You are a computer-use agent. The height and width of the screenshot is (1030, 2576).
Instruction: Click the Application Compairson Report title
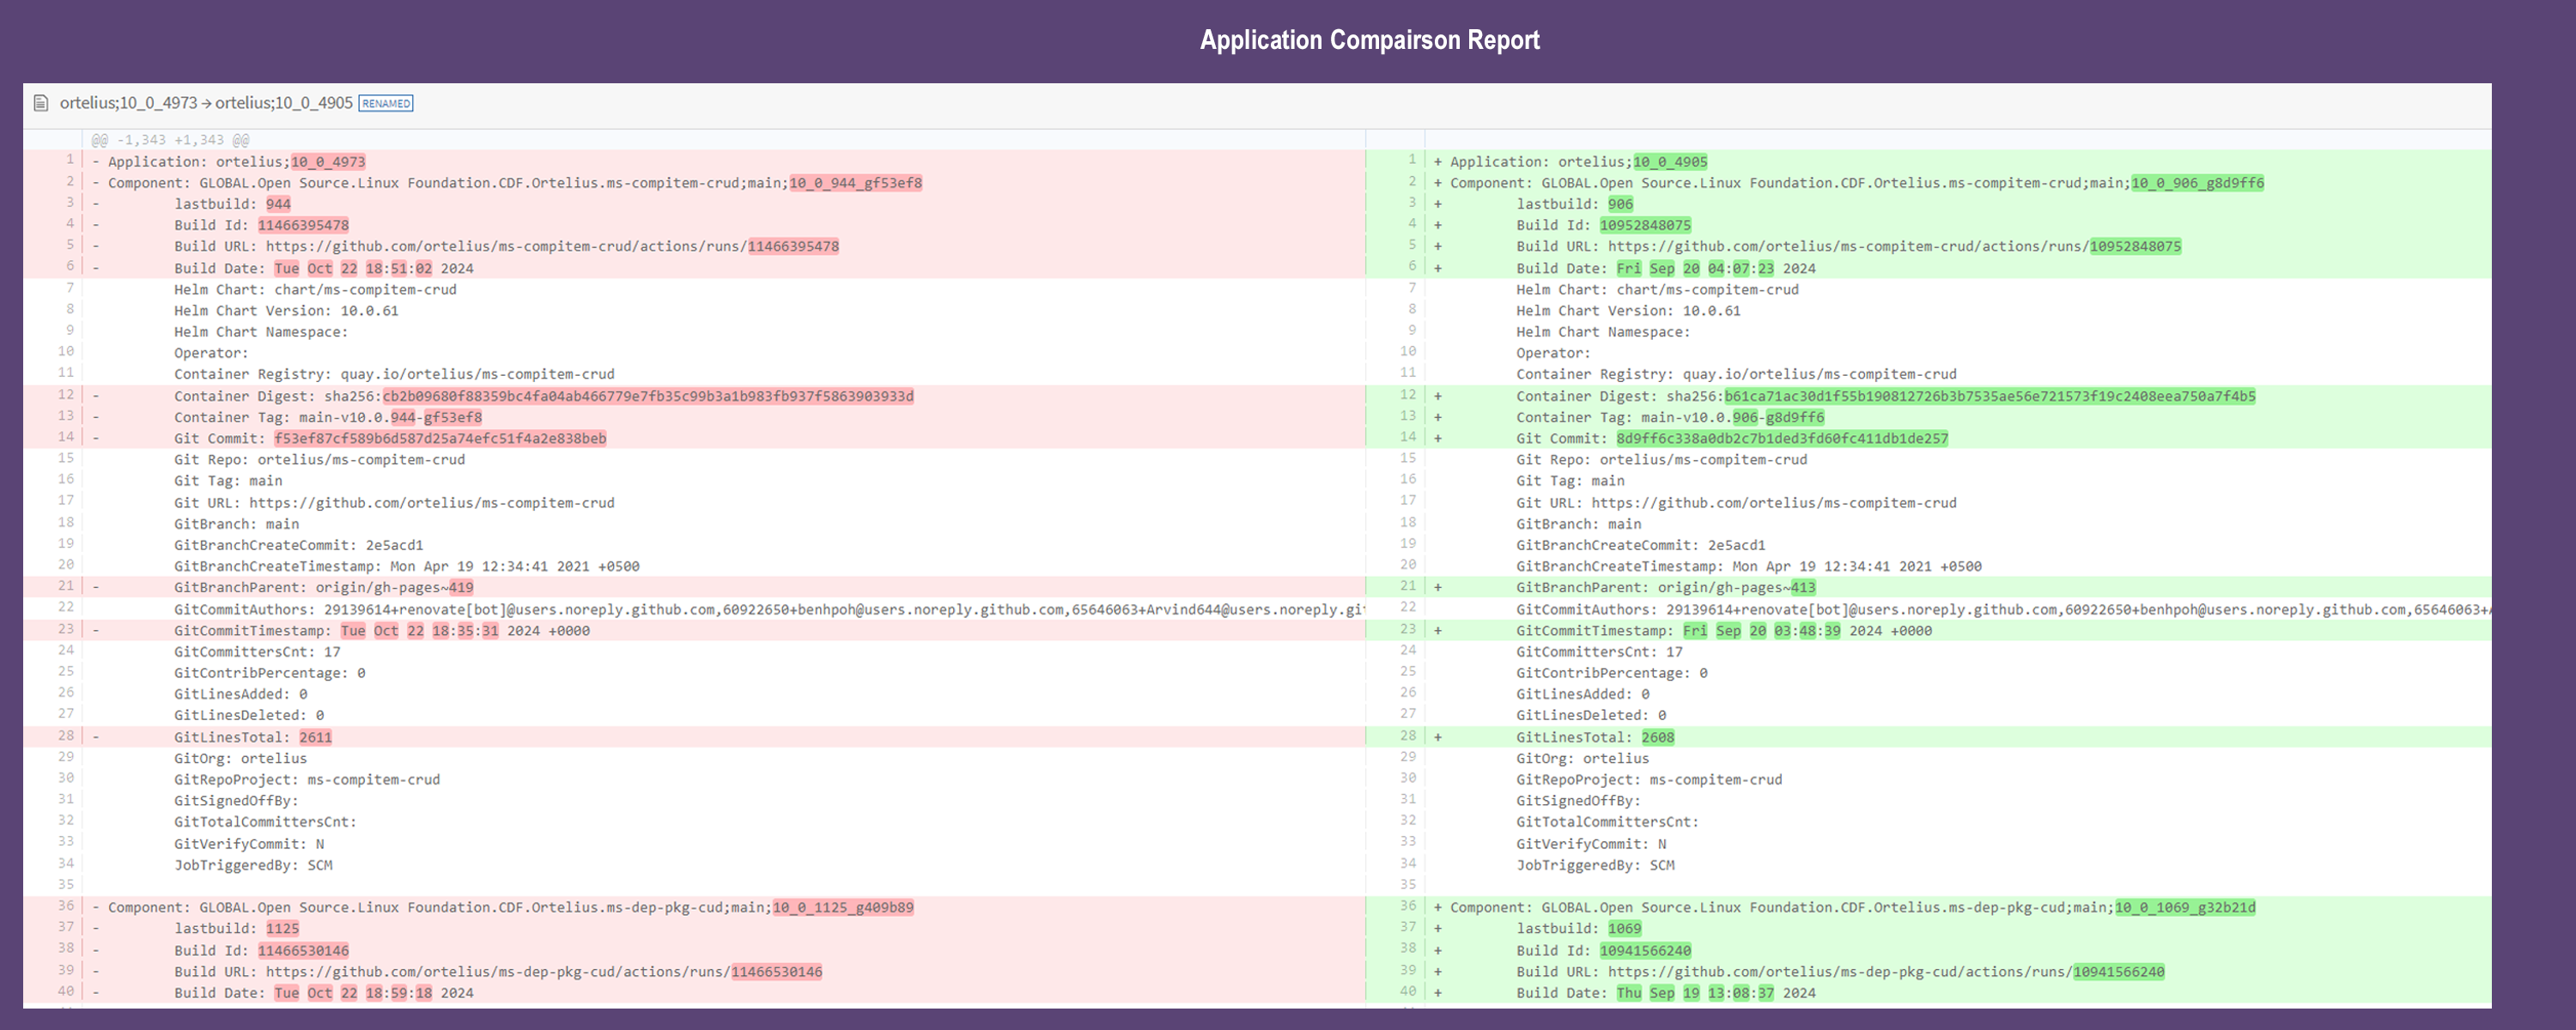(1369, 40)
